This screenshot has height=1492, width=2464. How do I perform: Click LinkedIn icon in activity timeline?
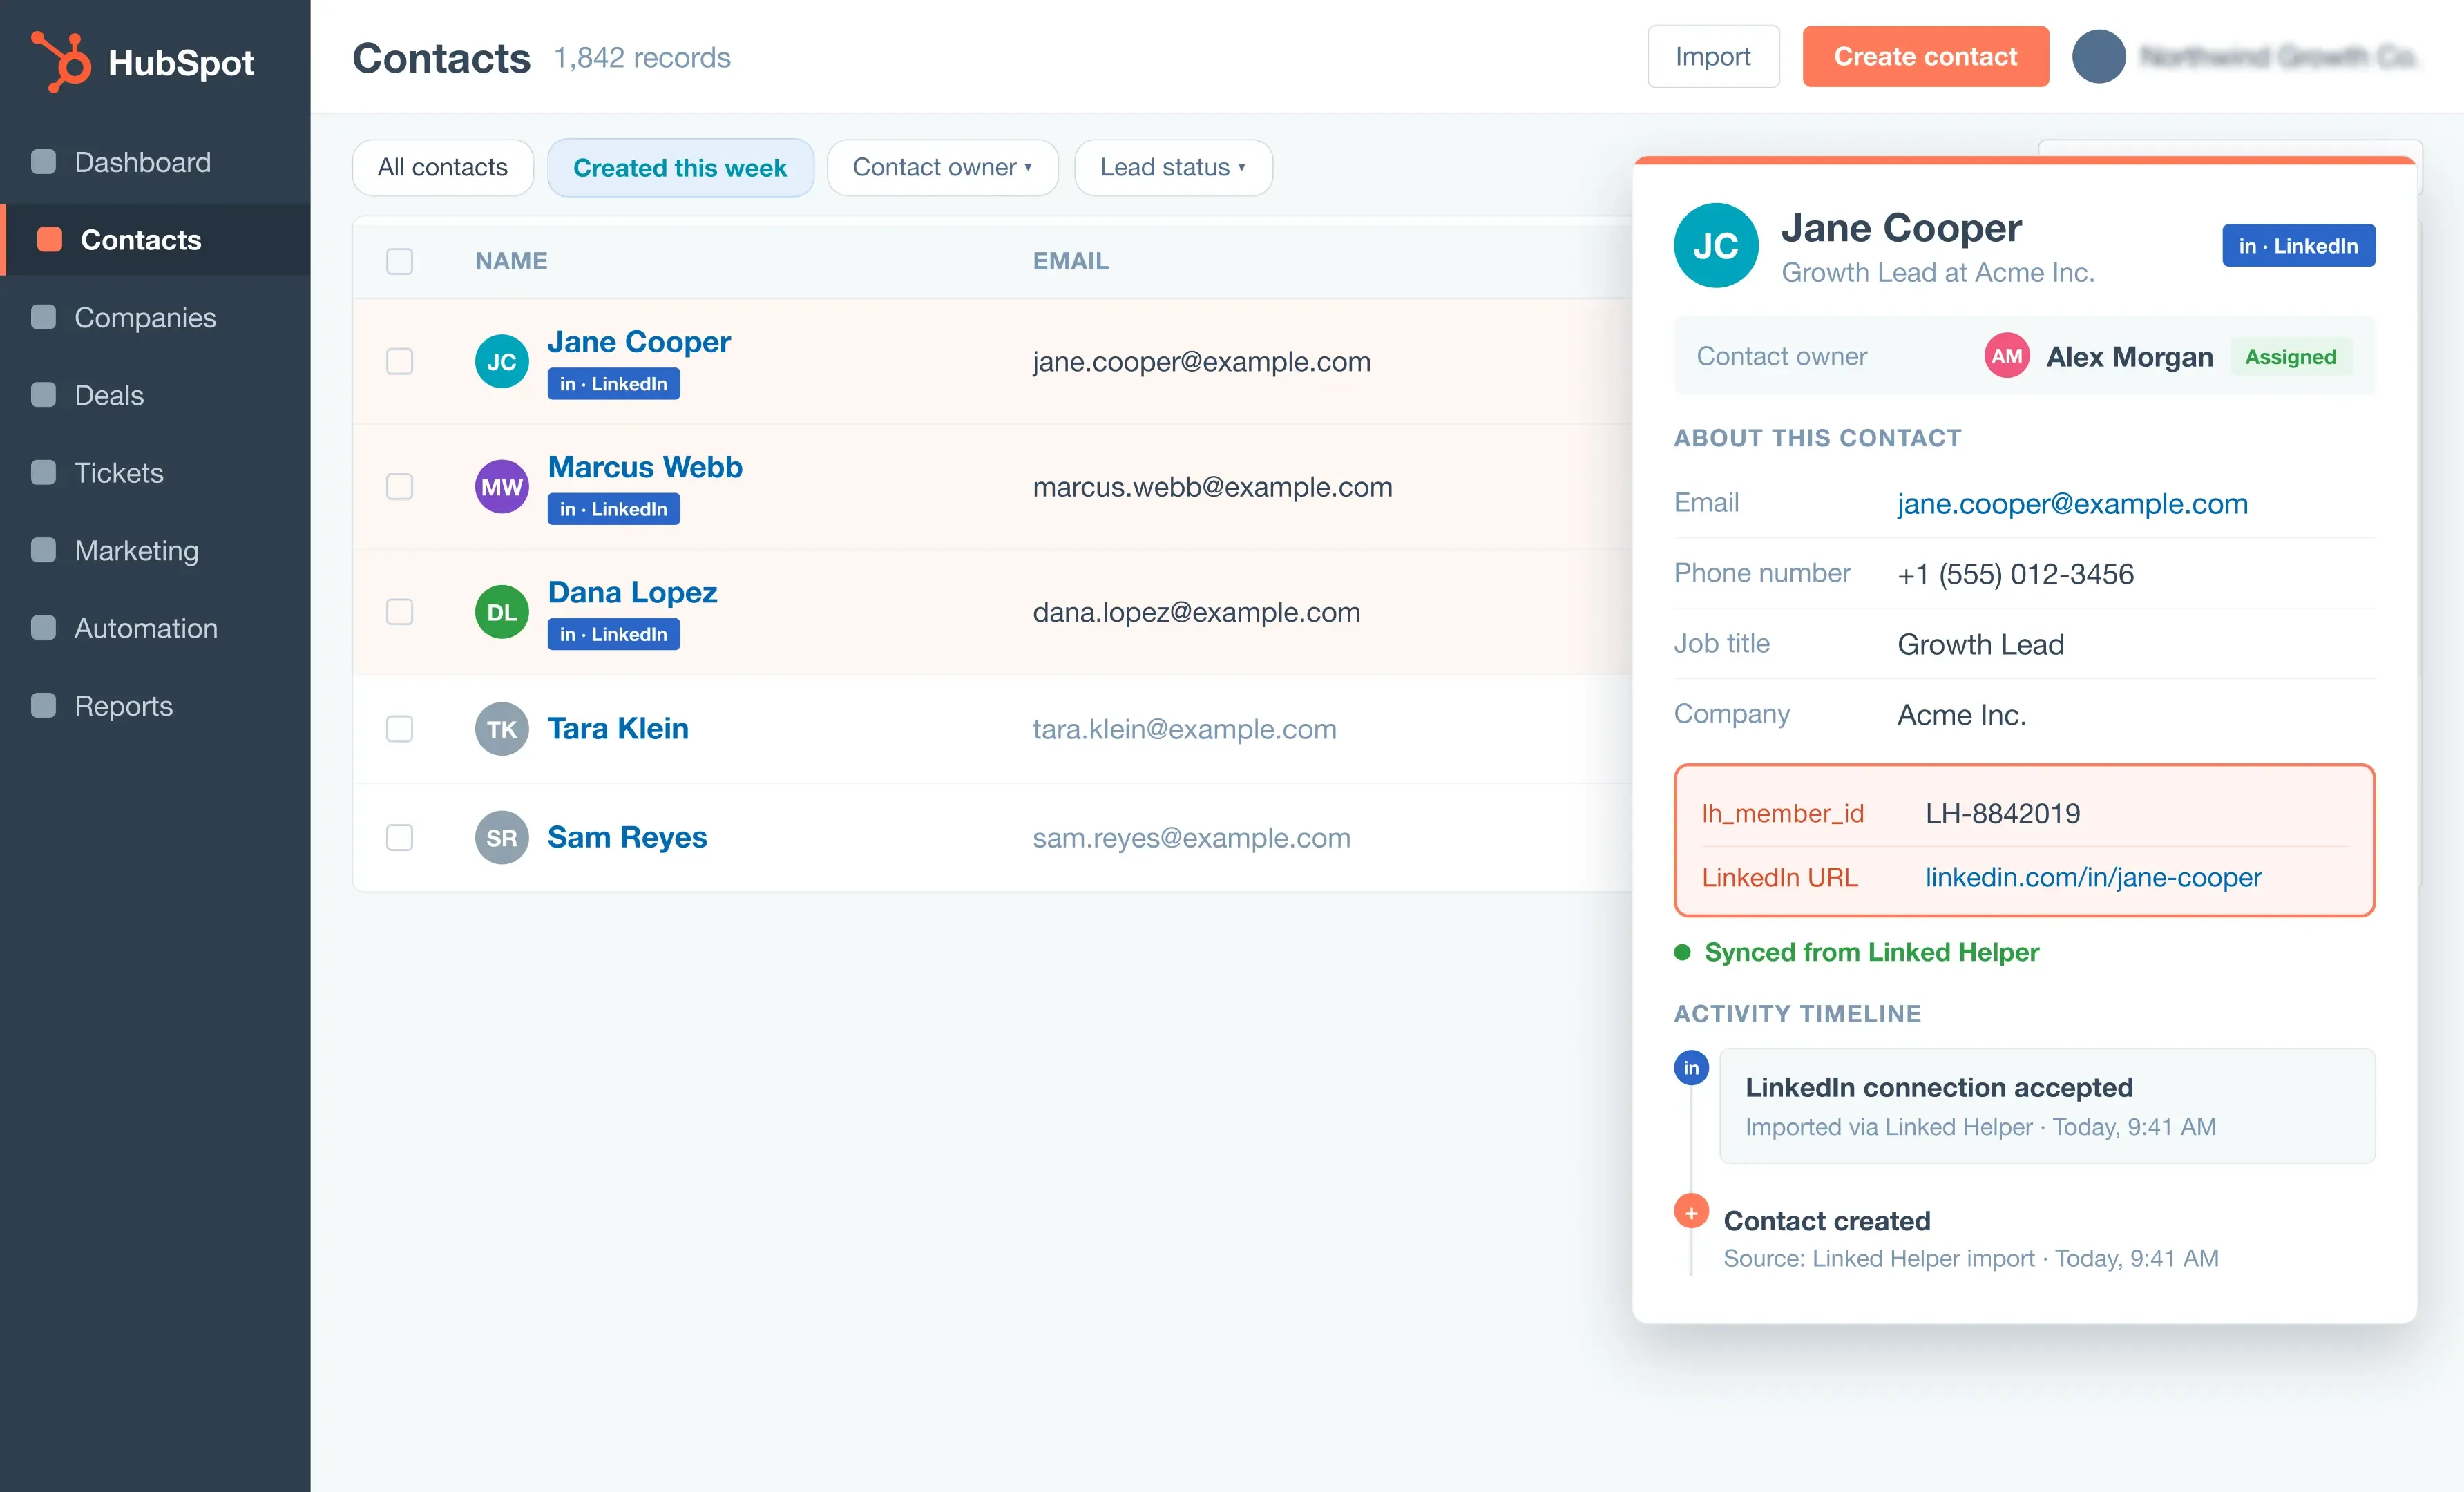click(x=1691, y=1068)
